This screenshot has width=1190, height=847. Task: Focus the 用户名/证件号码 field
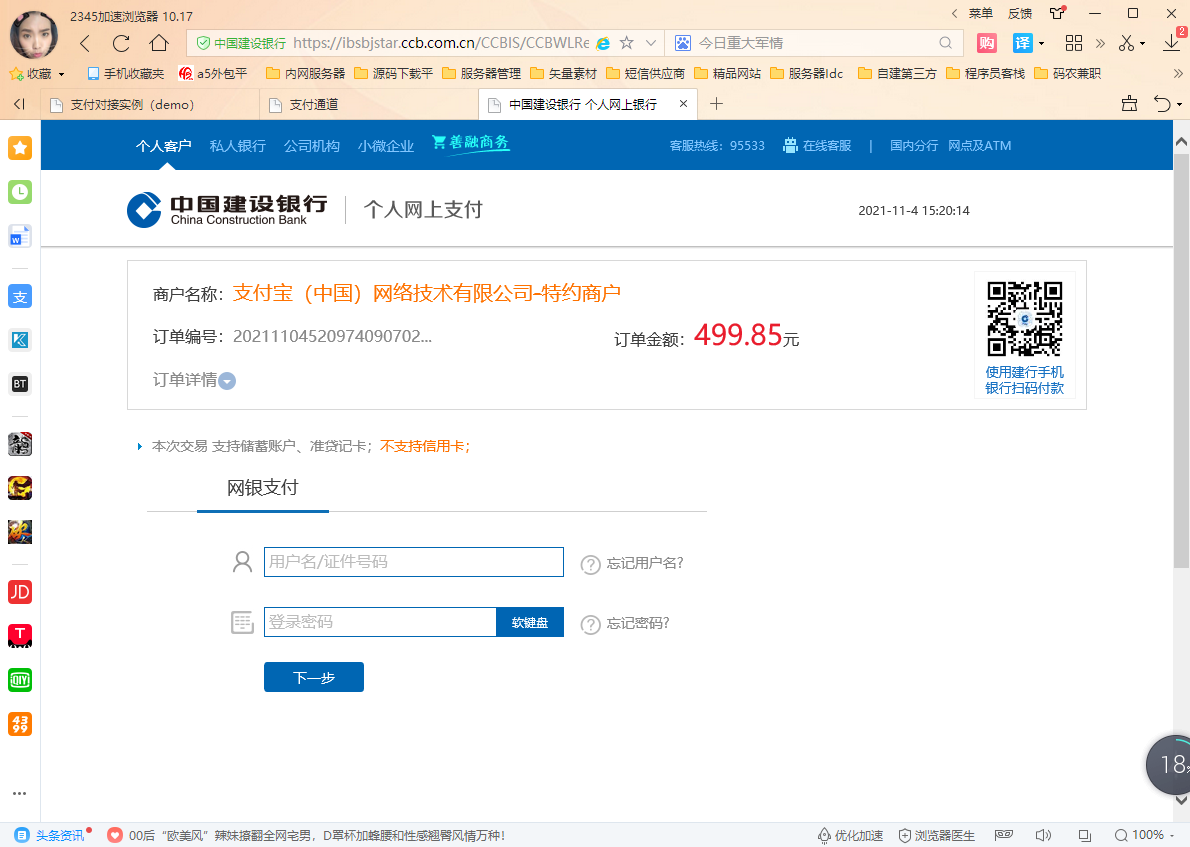(414, 562)
